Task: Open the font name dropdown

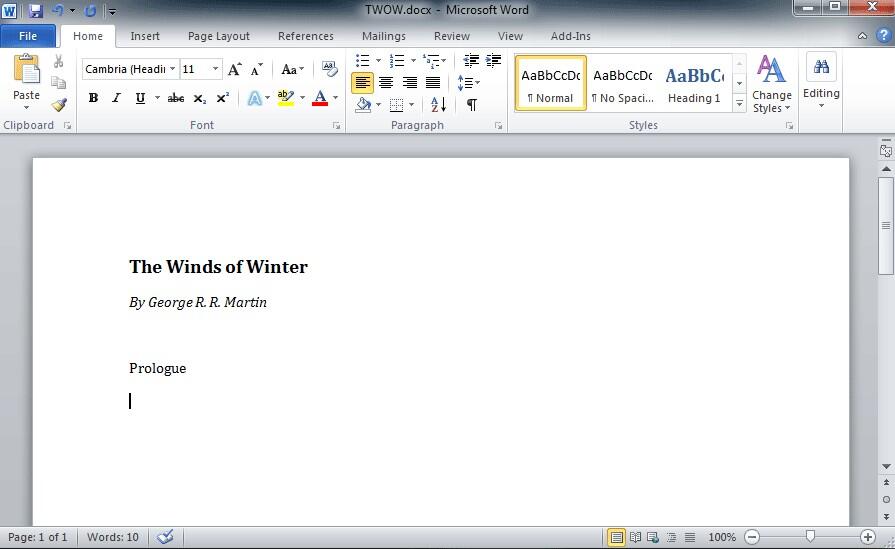Action: point(172,69)
